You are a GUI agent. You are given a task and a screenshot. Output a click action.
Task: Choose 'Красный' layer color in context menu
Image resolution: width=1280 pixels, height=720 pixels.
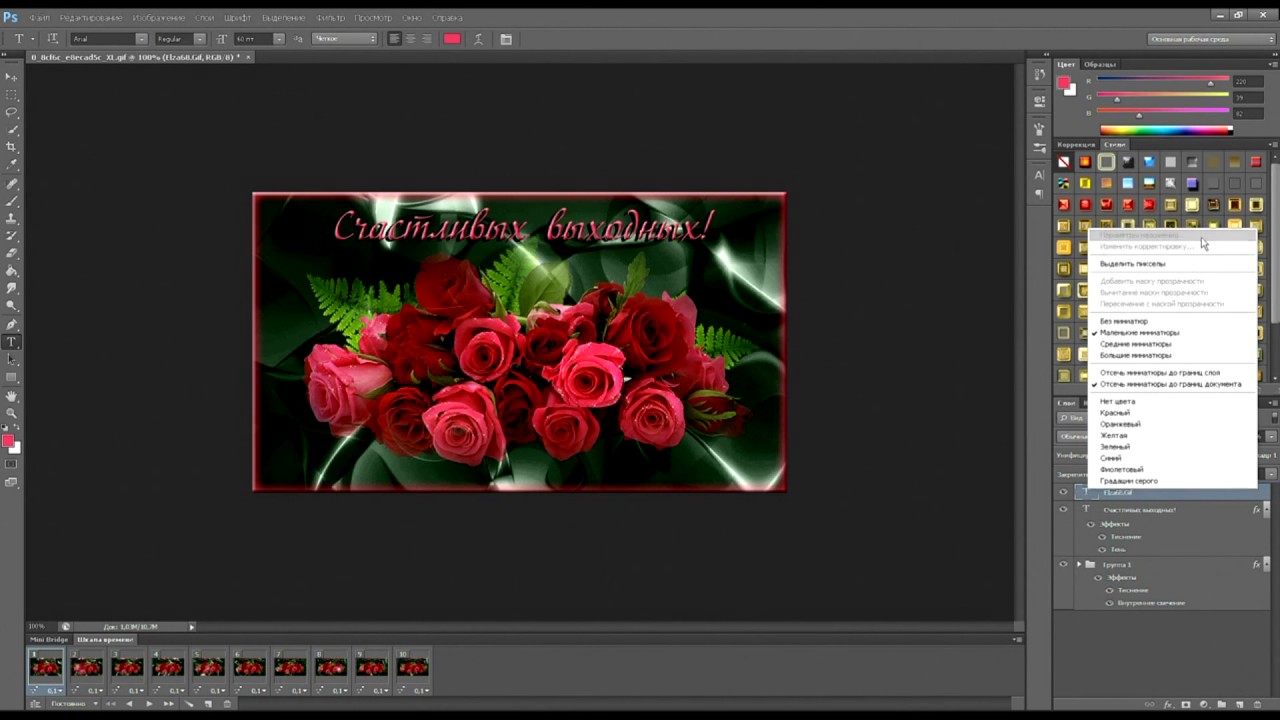(1115, 413)
